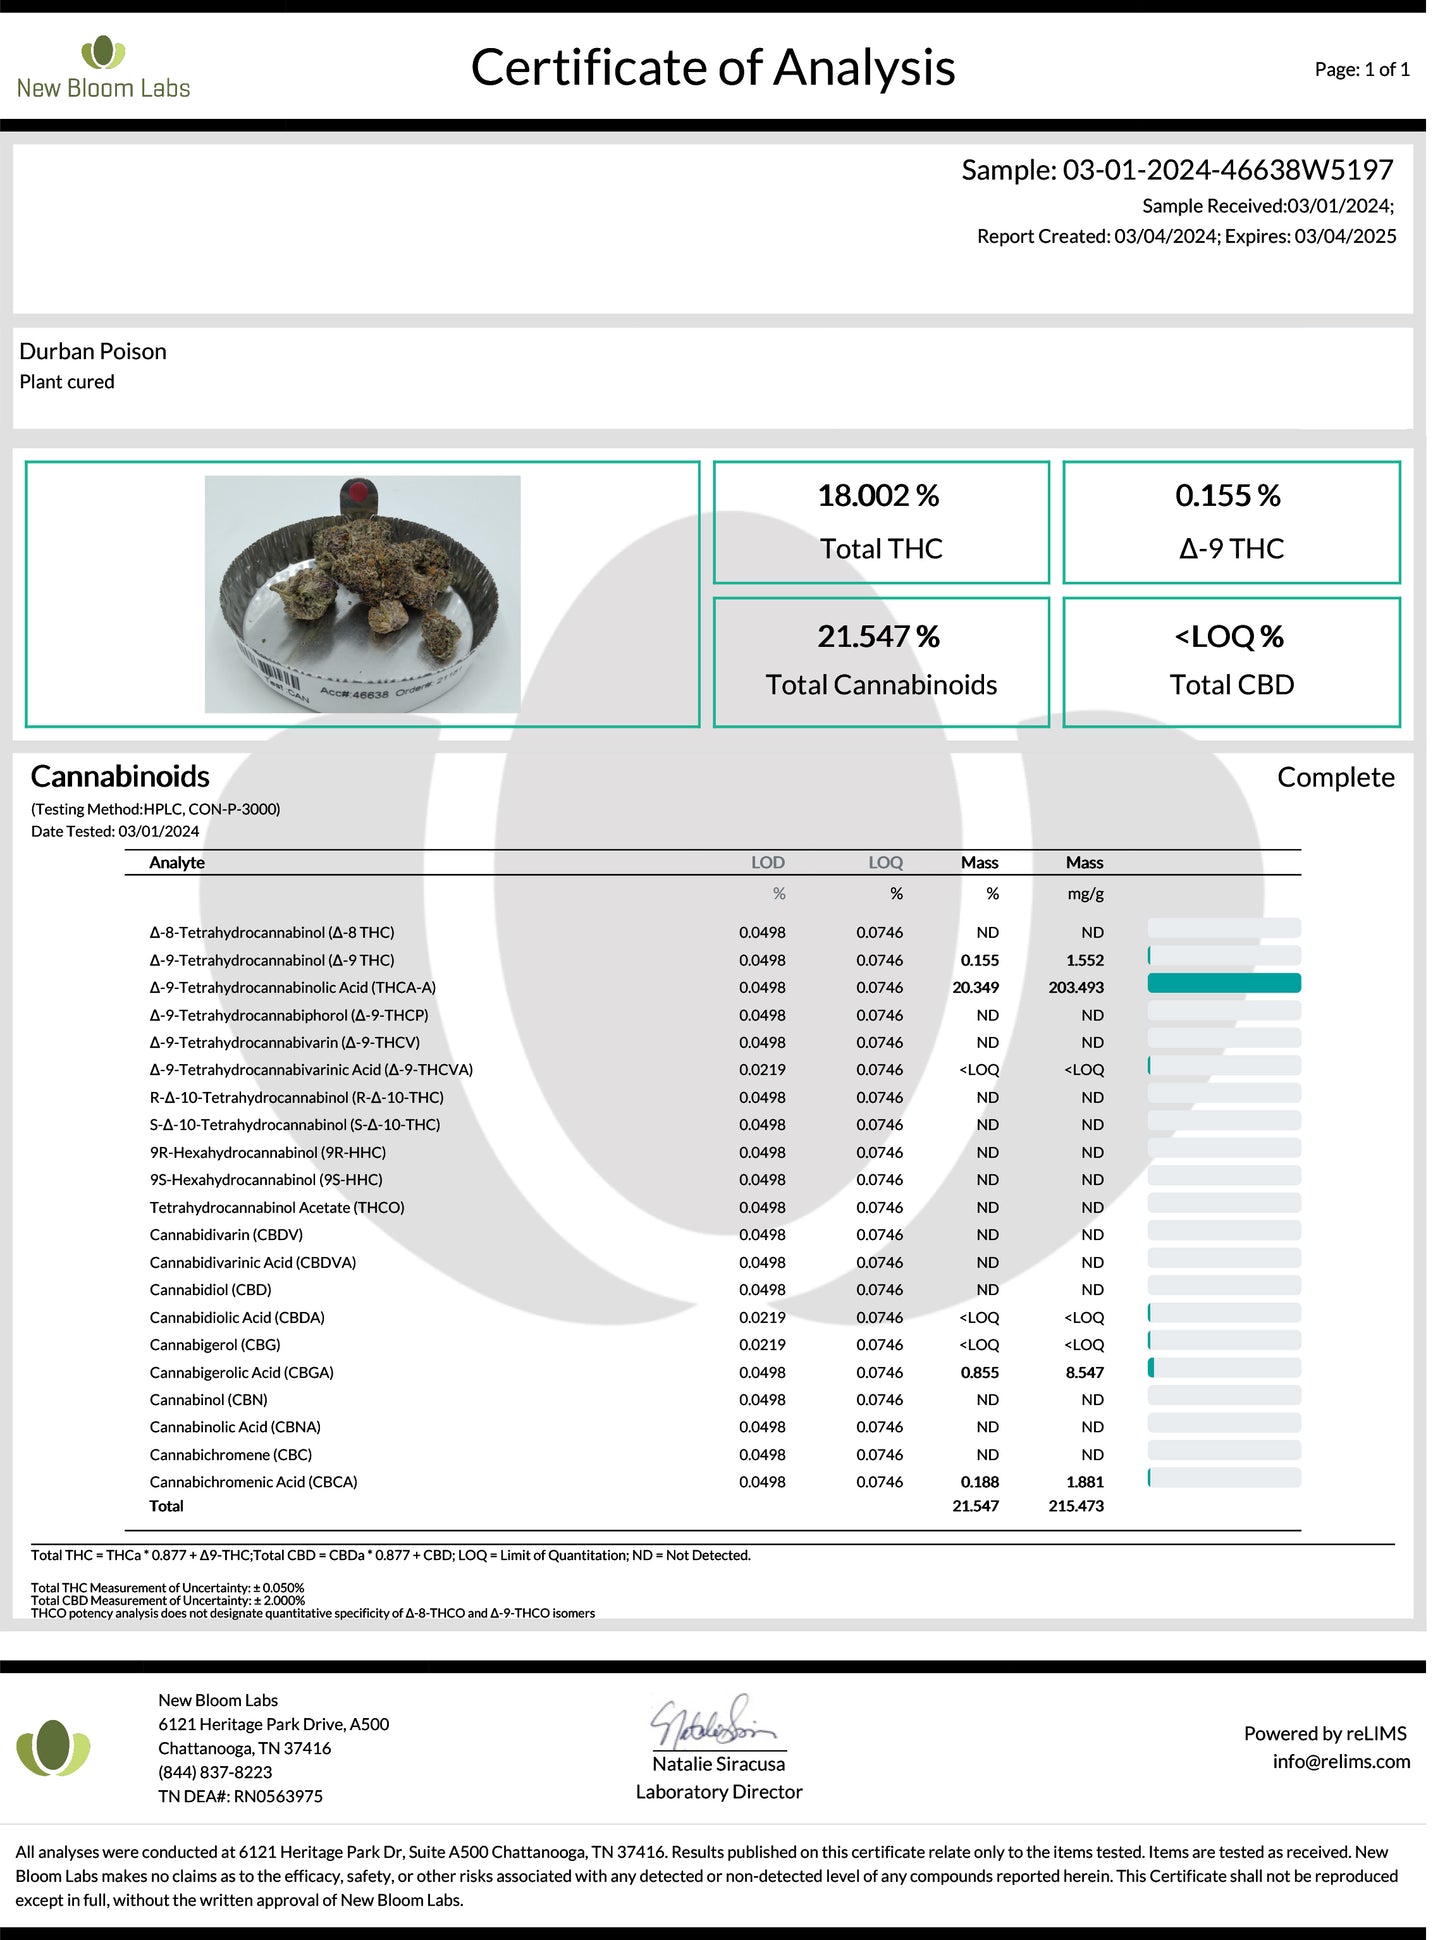This screenshot has height=1940, width=1445.
Task: Click the '6121 Heritage Park Drive, A500' address
Action: (x=273, y=1724)
